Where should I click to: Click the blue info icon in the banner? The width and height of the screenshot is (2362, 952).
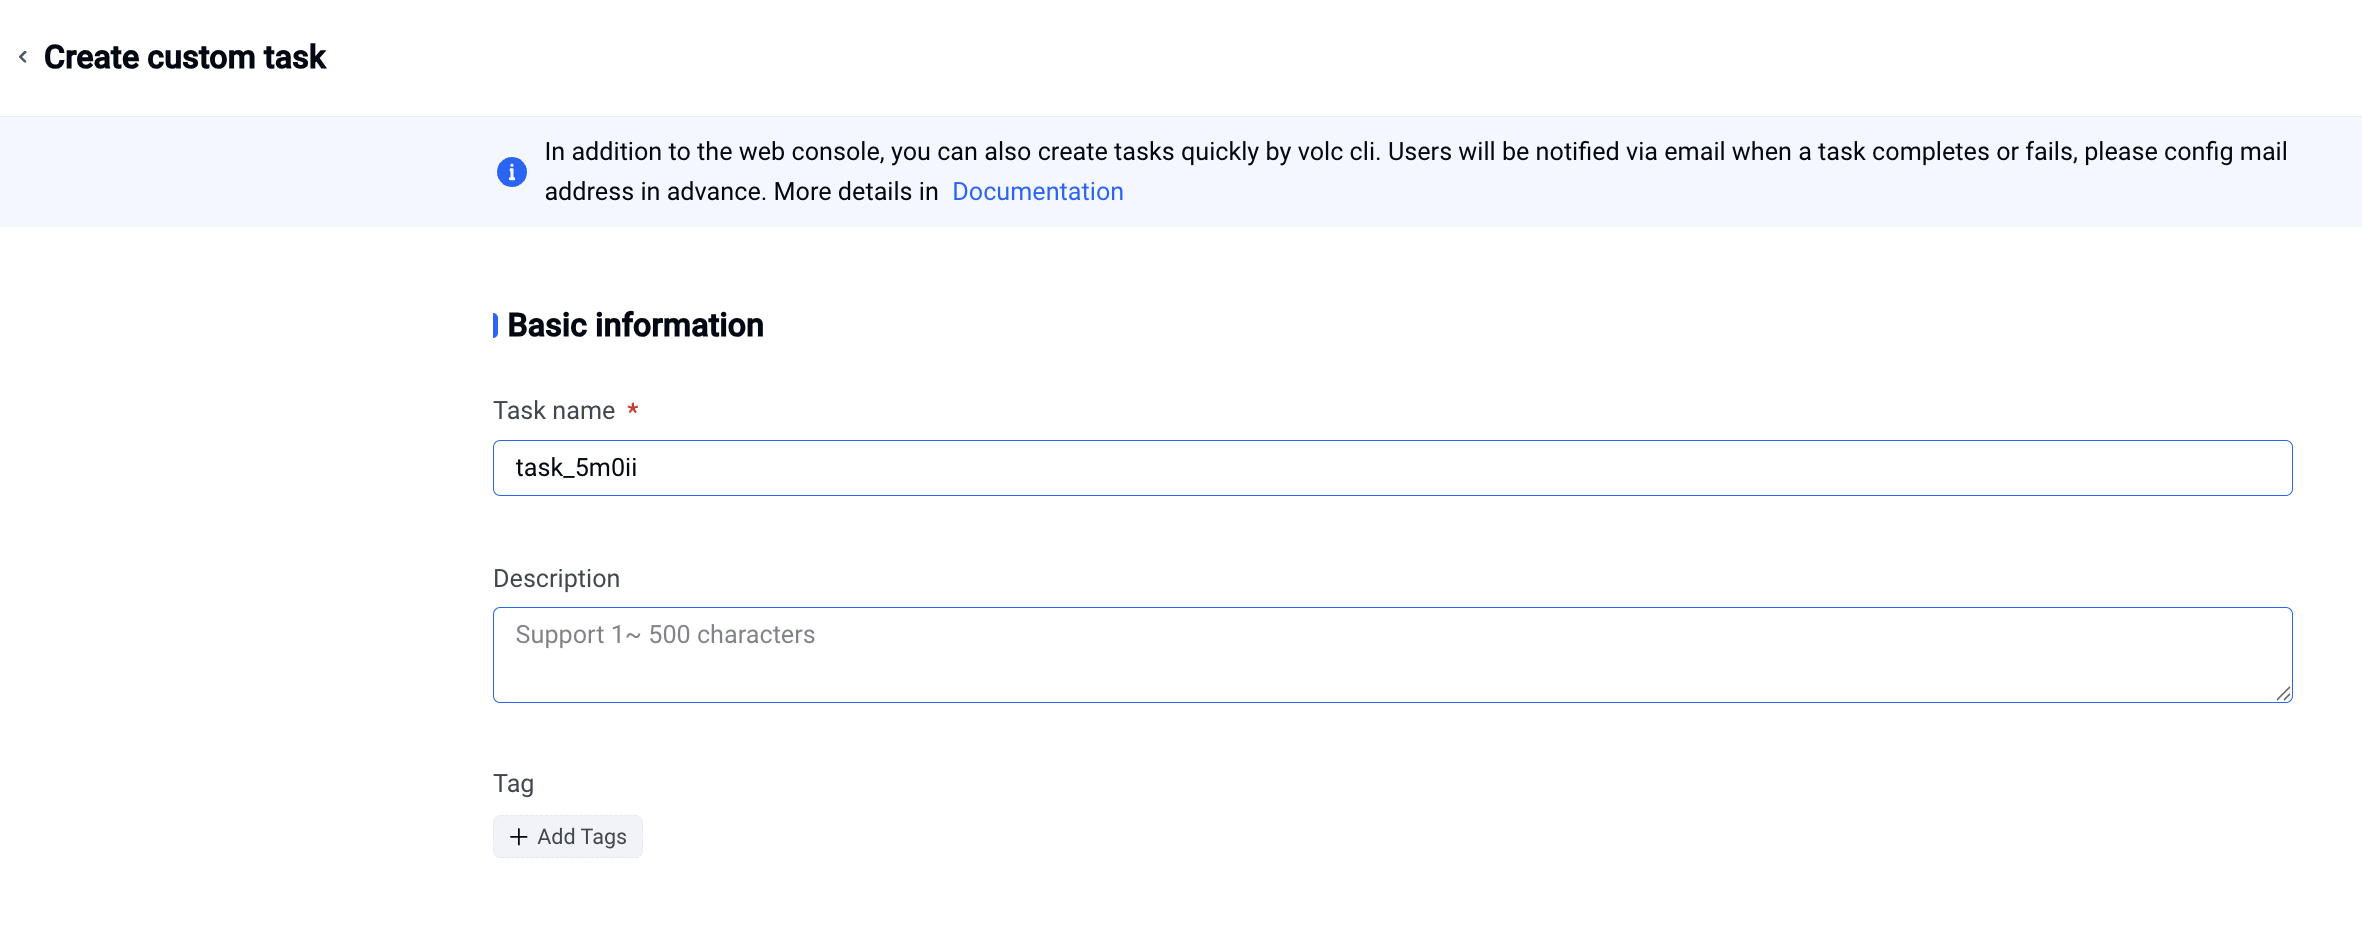512,172
